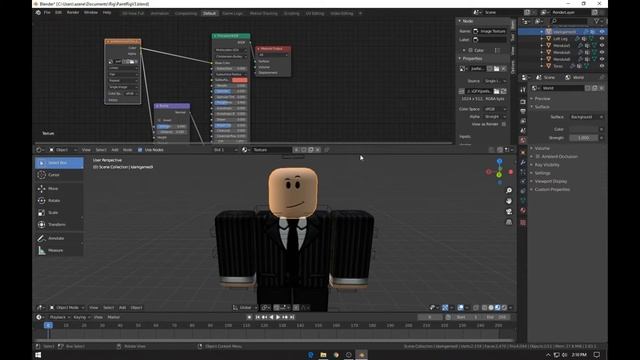Open the notification center icon
The width and height of the screenshot is (640, 360).
(x=597, y=355)
